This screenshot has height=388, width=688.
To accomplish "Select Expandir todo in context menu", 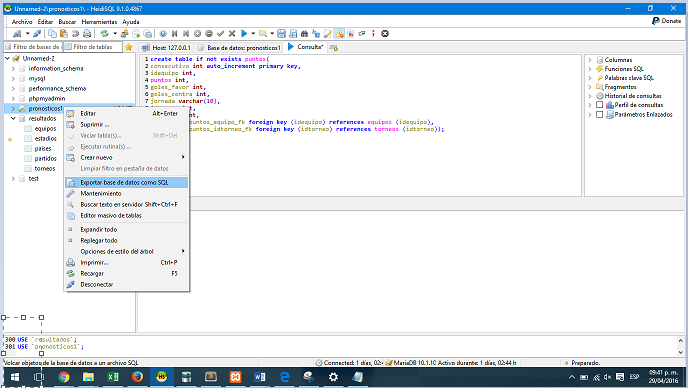I will [126, 230].
